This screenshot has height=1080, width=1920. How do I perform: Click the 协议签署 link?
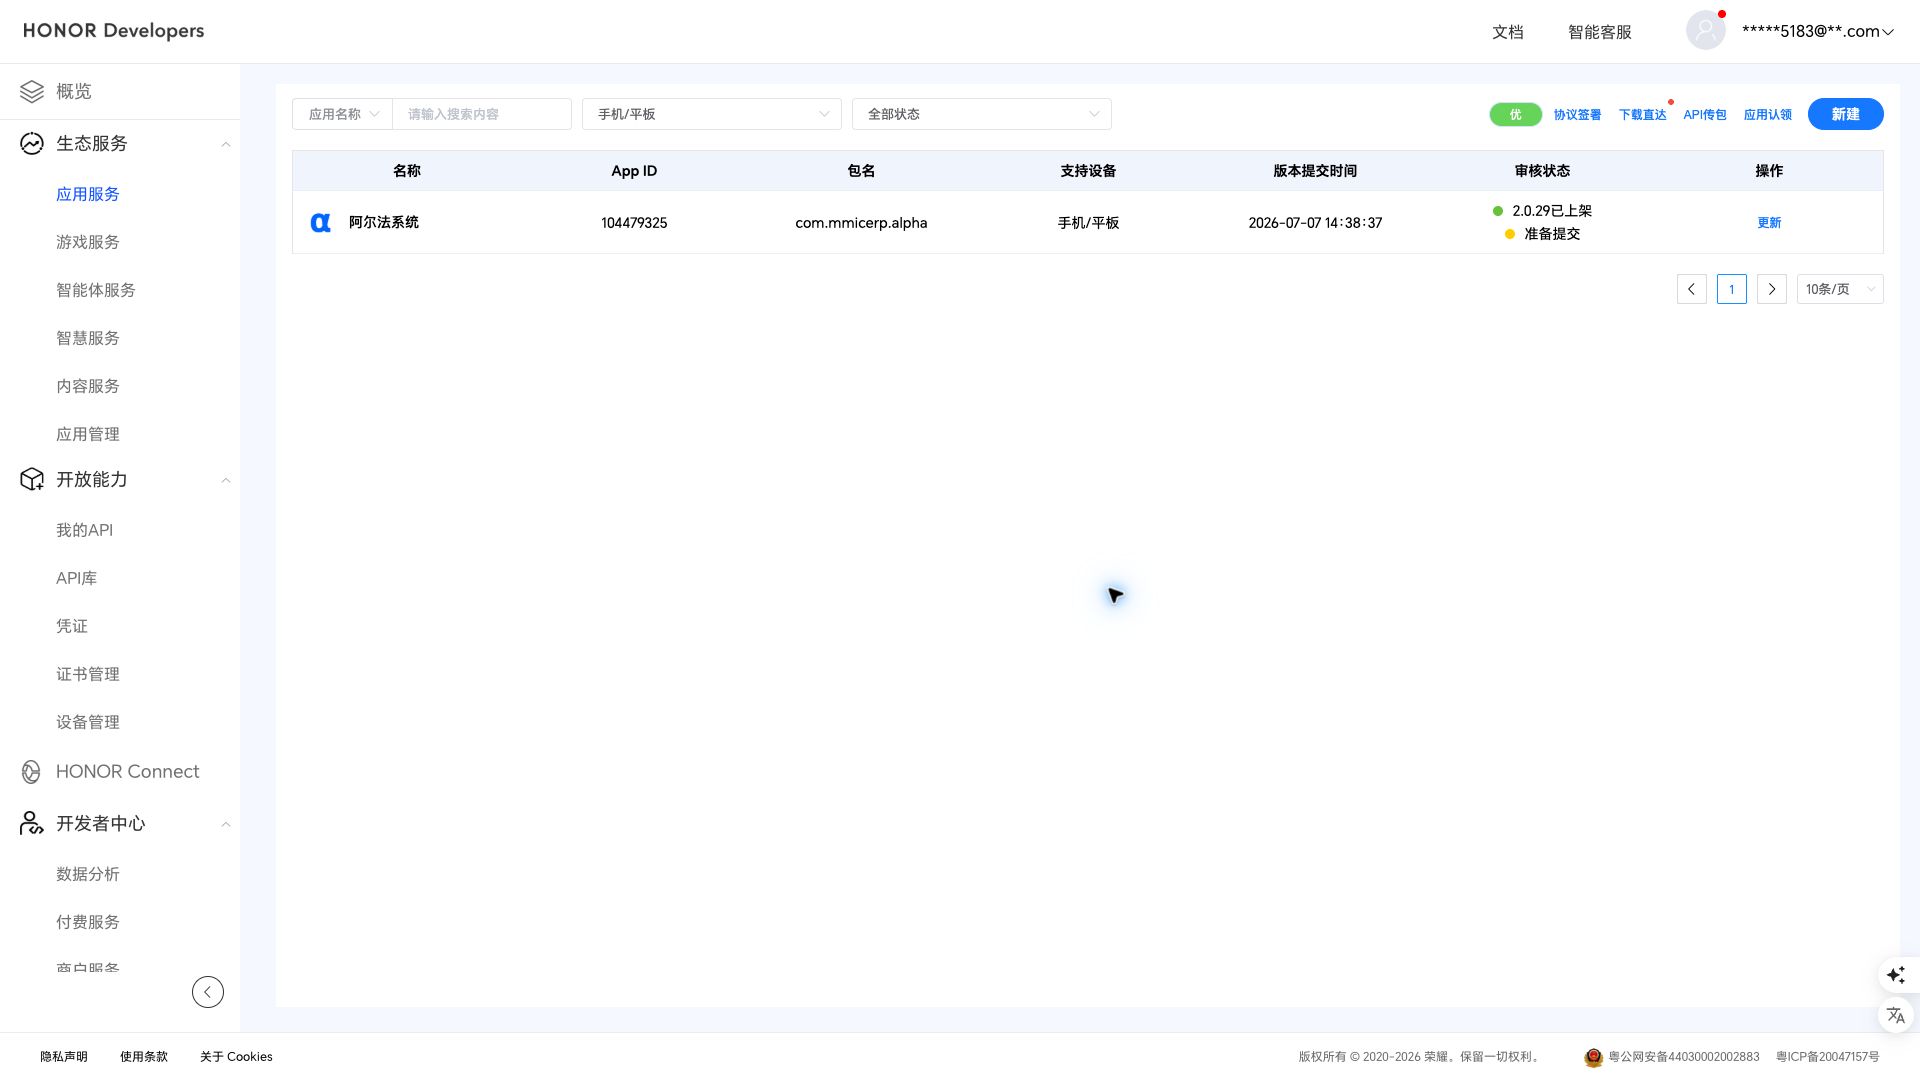tap(1577, 114)
